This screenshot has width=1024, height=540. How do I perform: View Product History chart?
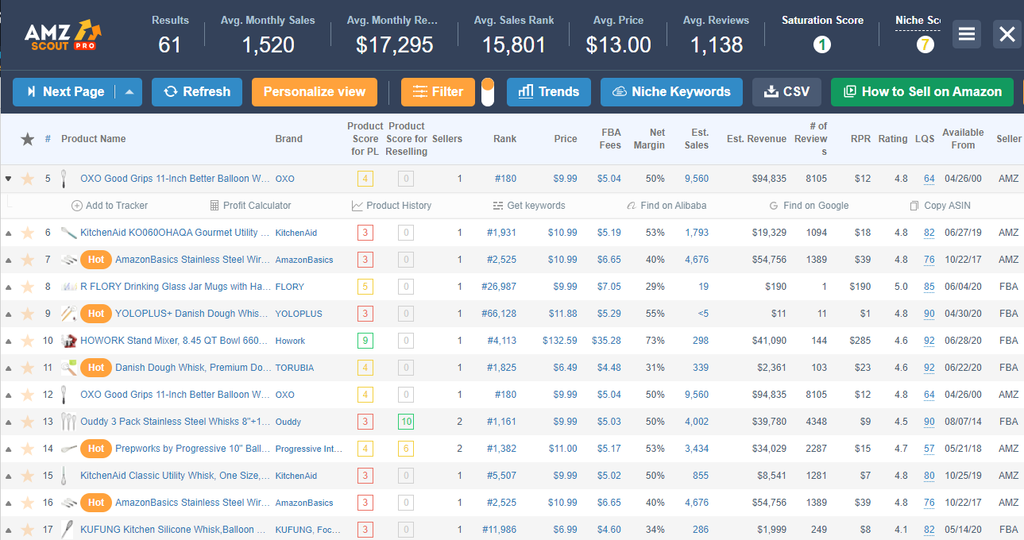click(391, 206)
